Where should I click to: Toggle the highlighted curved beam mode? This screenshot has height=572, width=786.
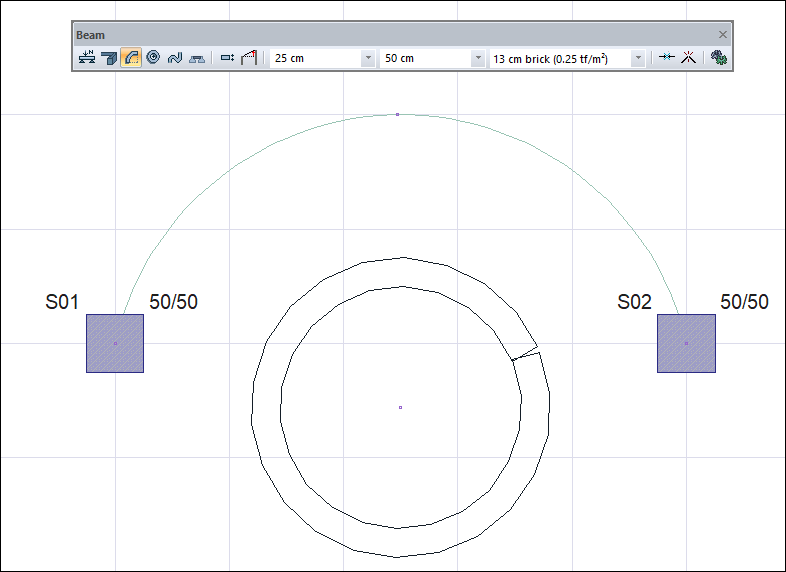point(131,58)
